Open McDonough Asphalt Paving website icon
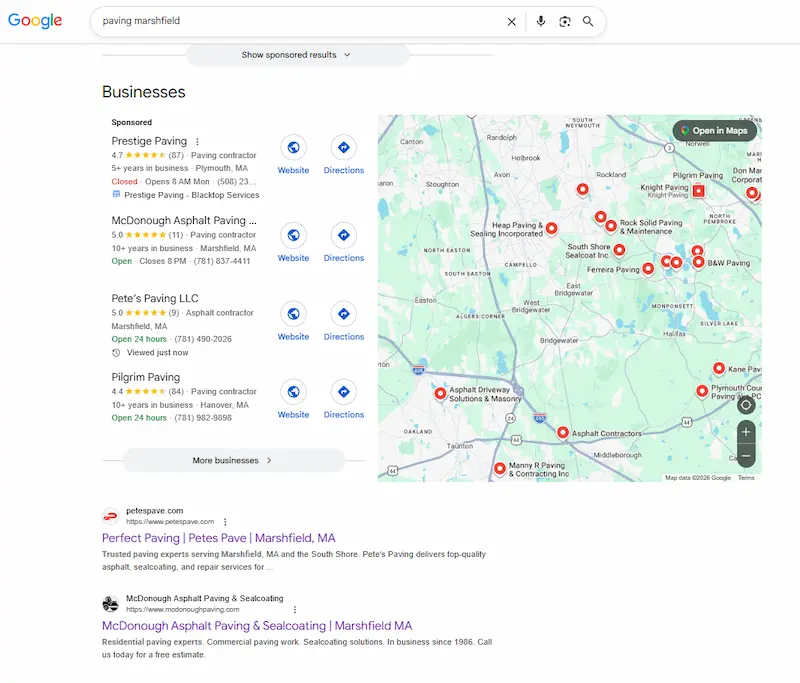This screenshot has height=683, width=800. pyautogui.click(x=293, y=235)
